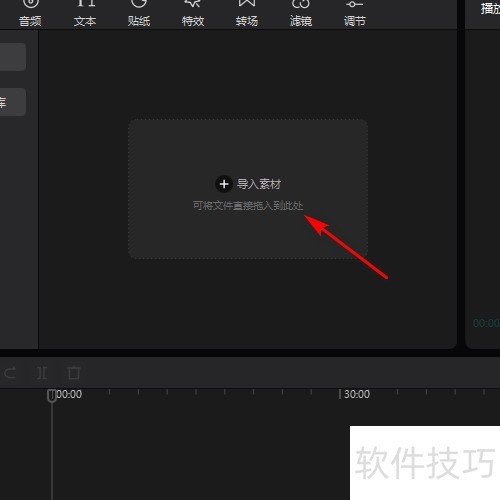Open the 转场 transitions tab

[x=247, y=14]
